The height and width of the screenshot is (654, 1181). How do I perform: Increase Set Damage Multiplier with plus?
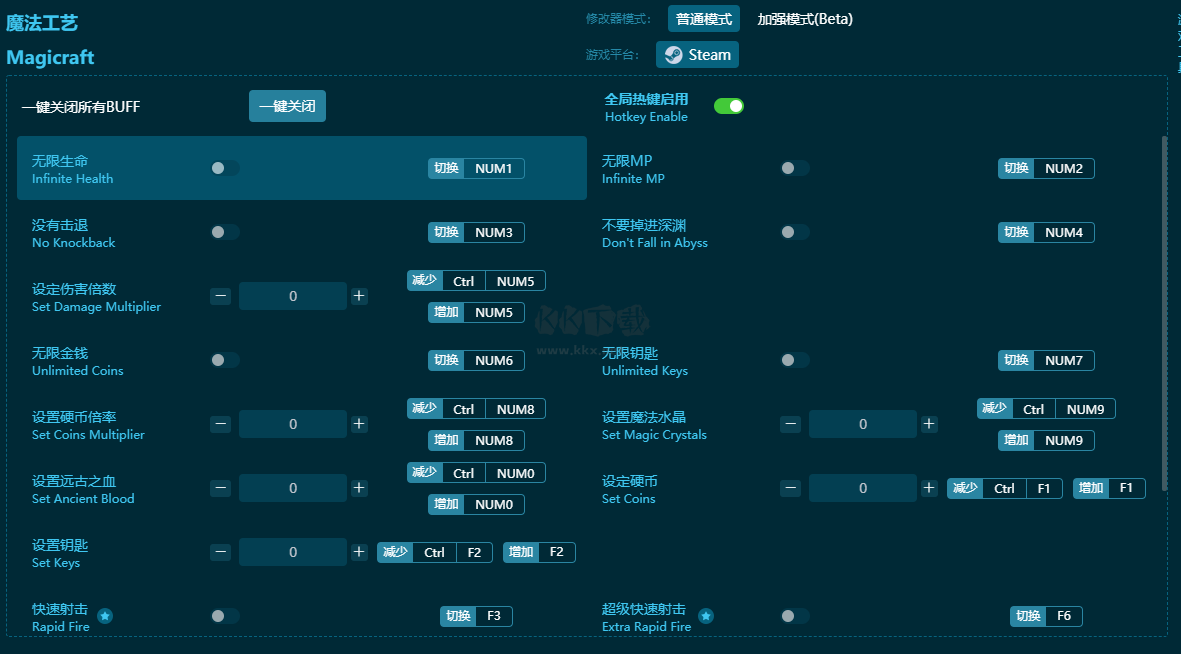359,296
